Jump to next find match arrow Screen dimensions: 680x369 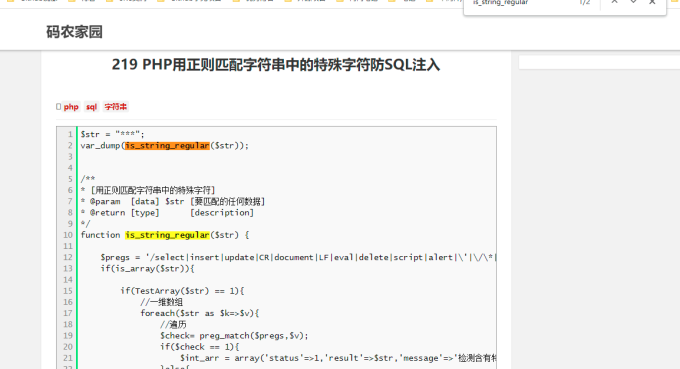click(x=633, y=2)
